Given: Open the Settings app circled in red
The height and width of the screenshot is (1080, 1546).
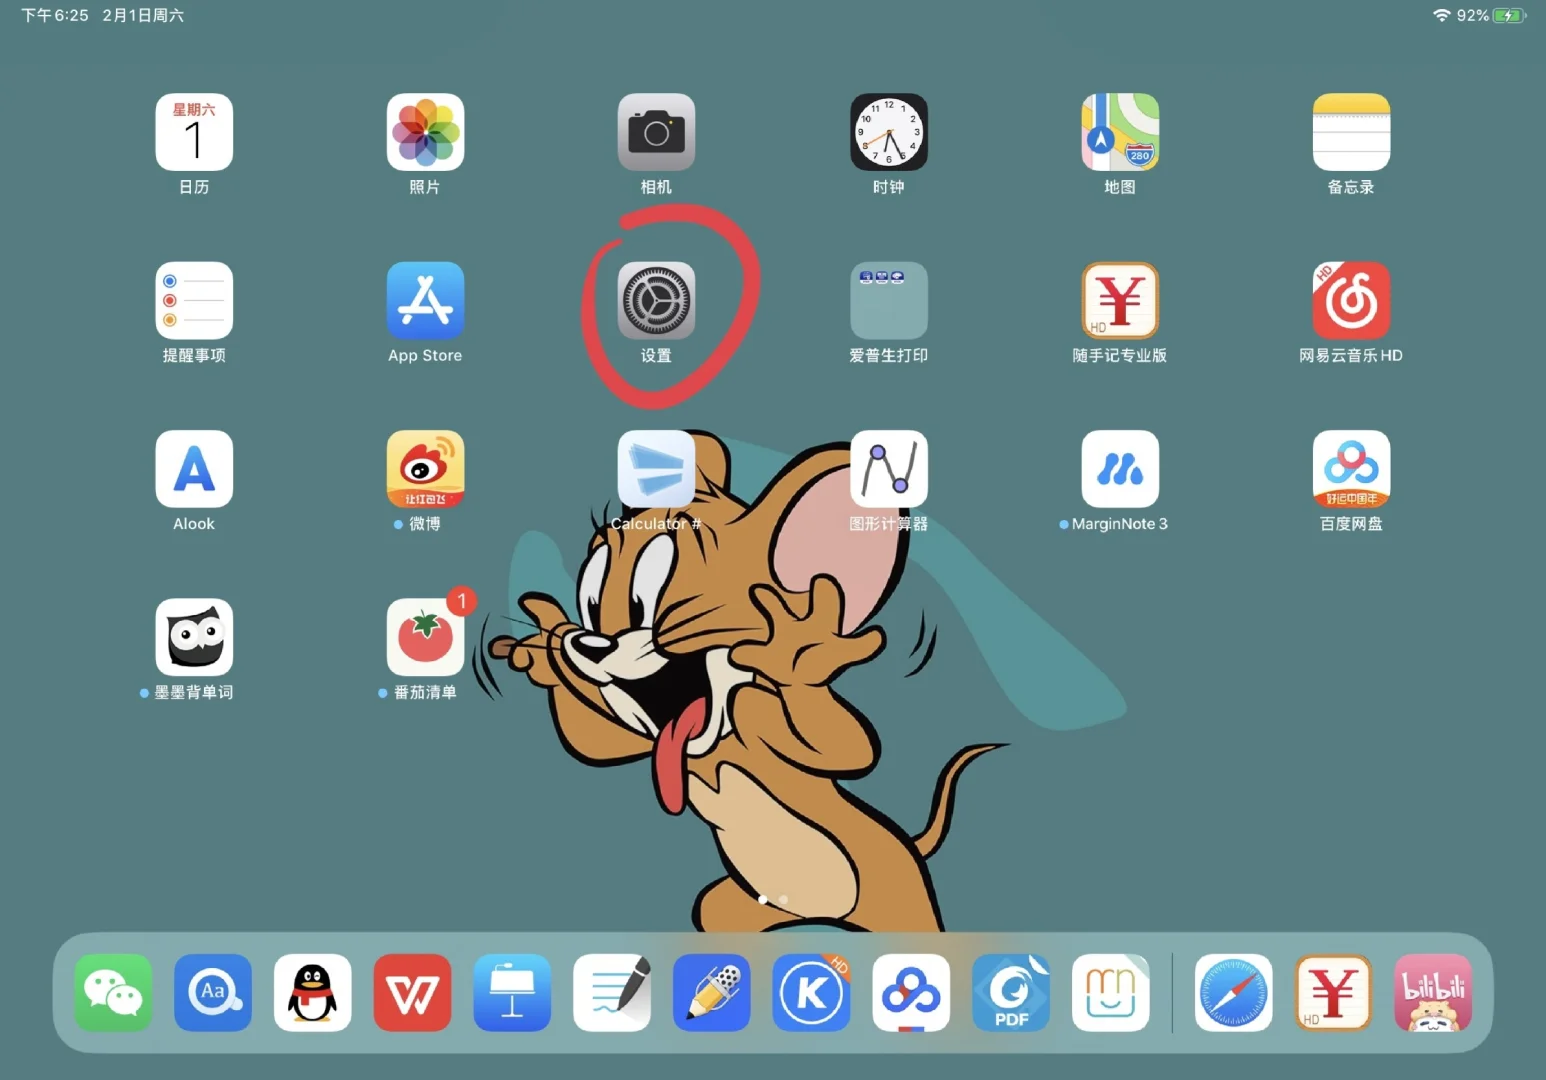Looking at the screenshot, I should tap(656, 301).
